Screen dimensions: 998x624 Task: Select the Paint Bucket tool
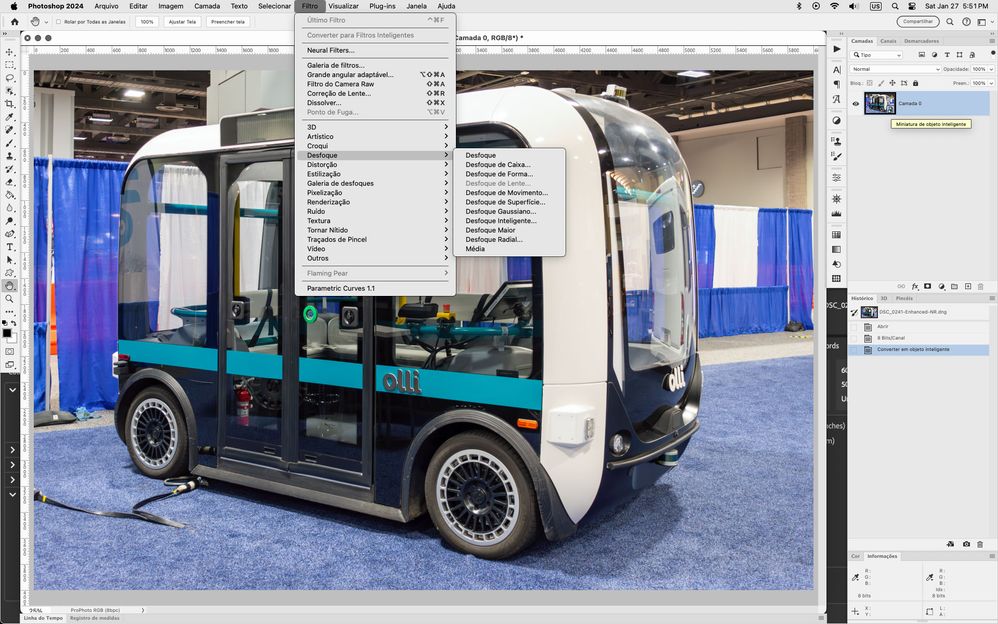9,195
